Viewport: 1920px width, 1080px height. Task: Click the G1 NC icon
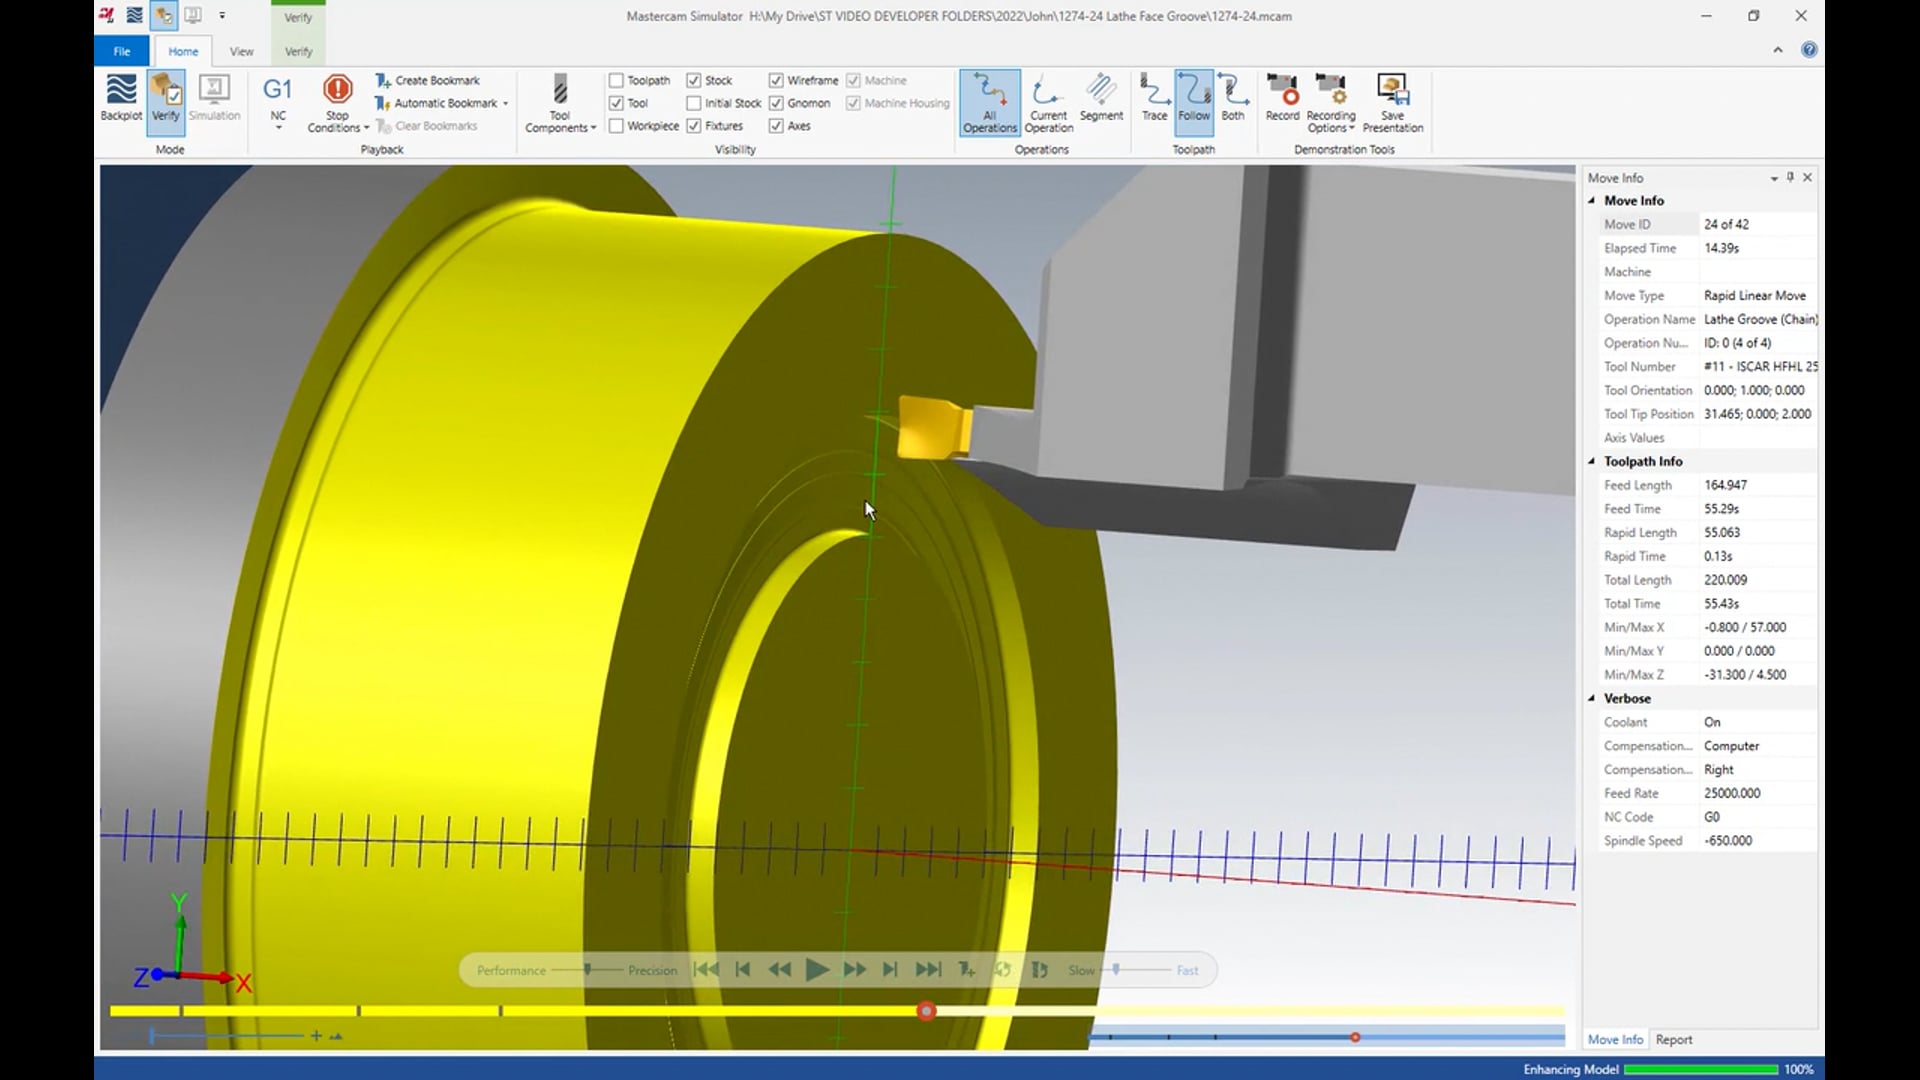pos(278,90)
